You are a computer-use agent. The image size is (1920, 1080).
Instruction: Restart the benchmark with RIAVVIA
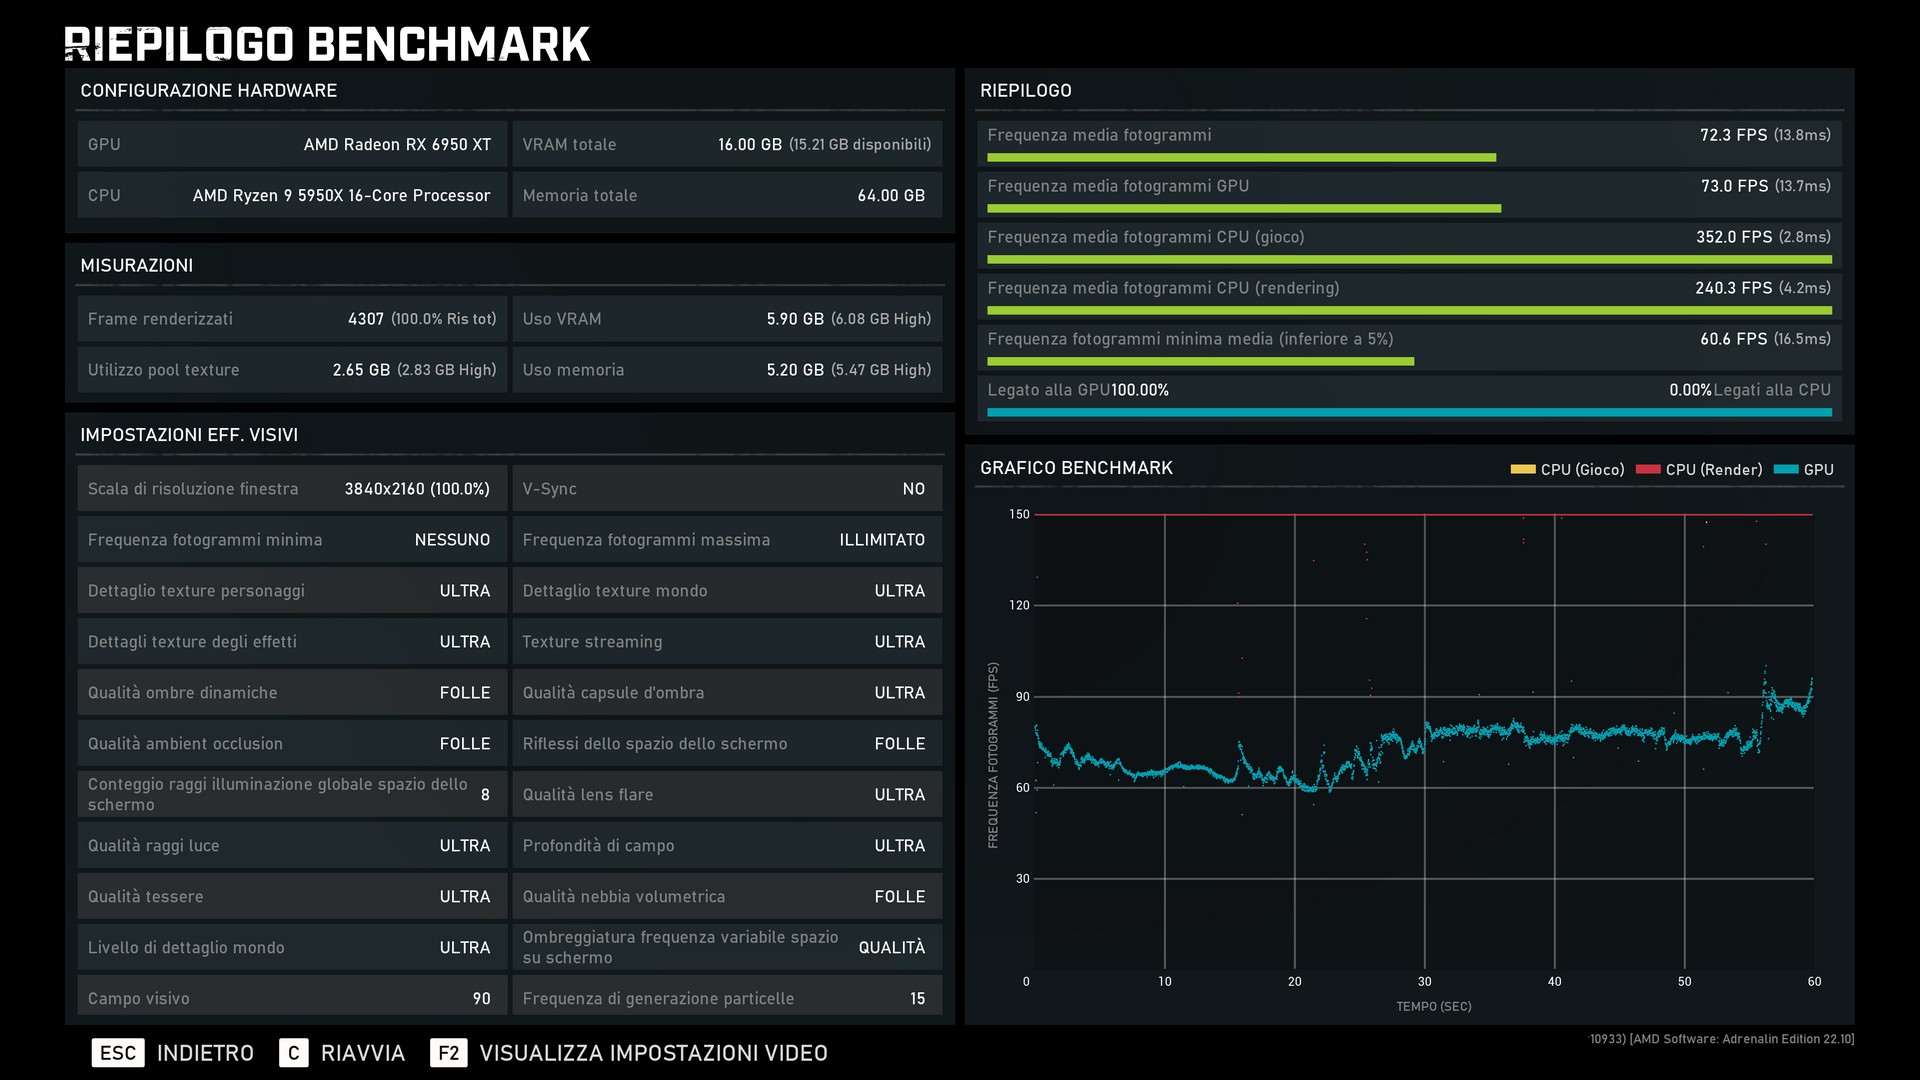(x=362, y=1053)
